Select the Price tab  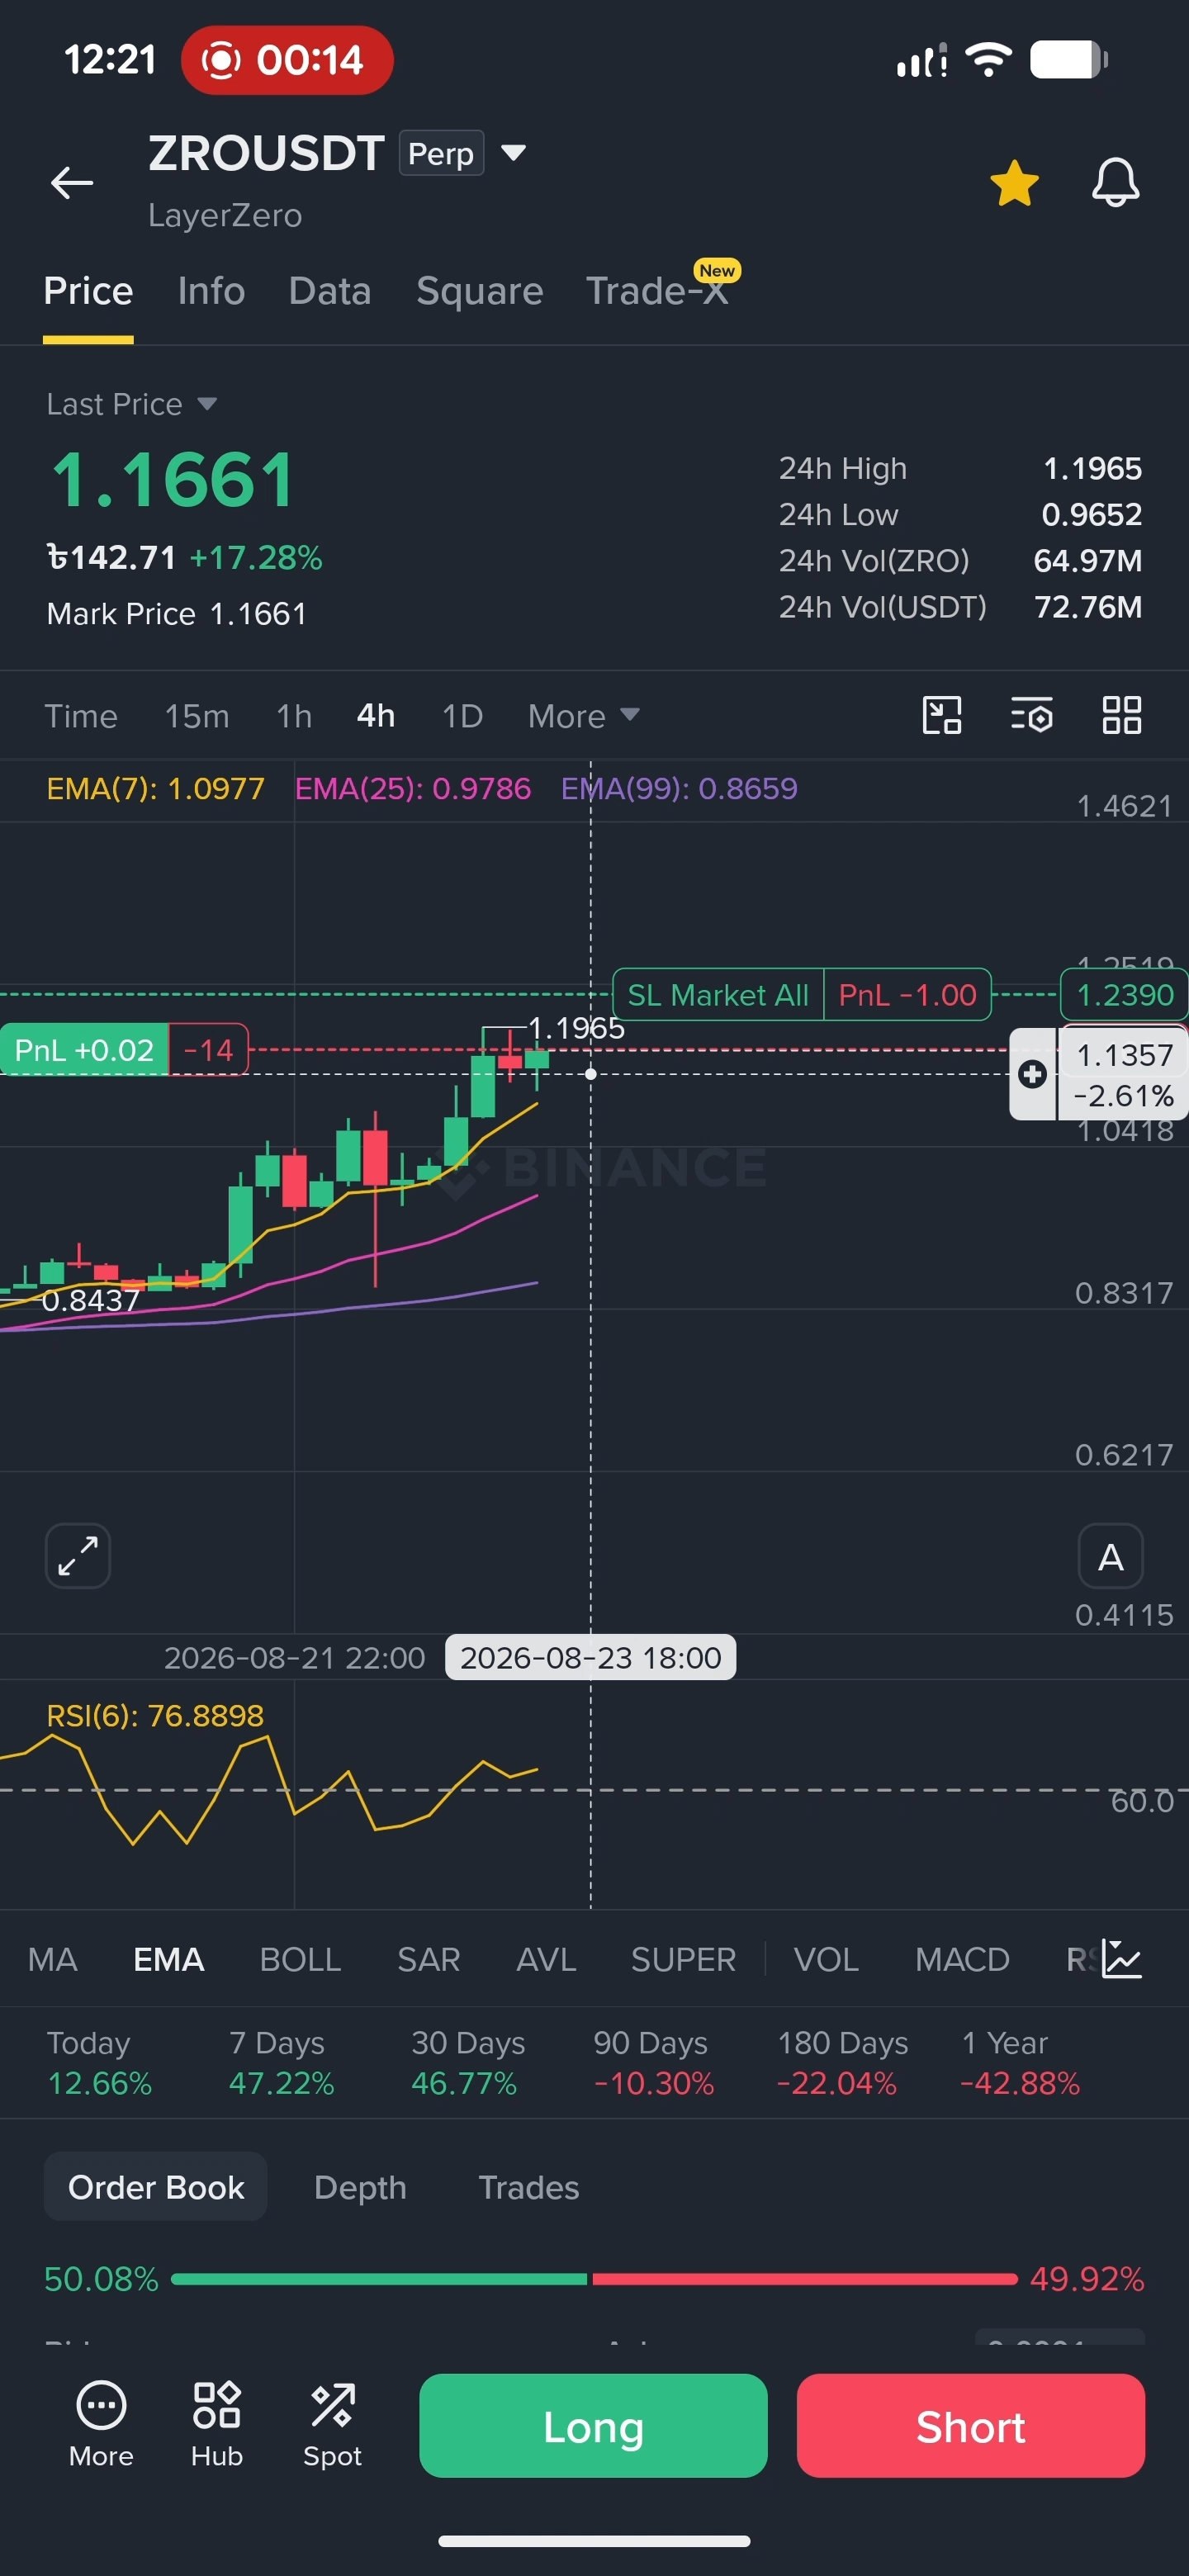[x=88, y=291]
